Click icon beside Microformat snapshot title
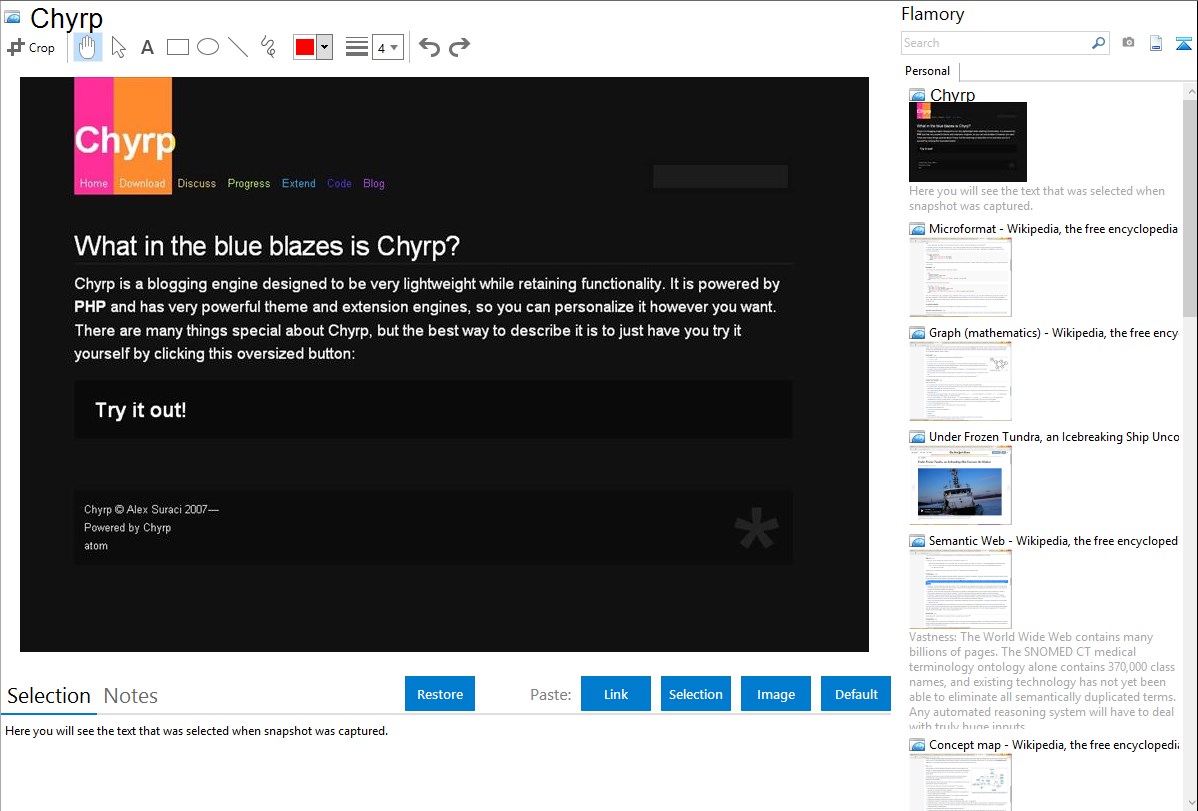 917,229
